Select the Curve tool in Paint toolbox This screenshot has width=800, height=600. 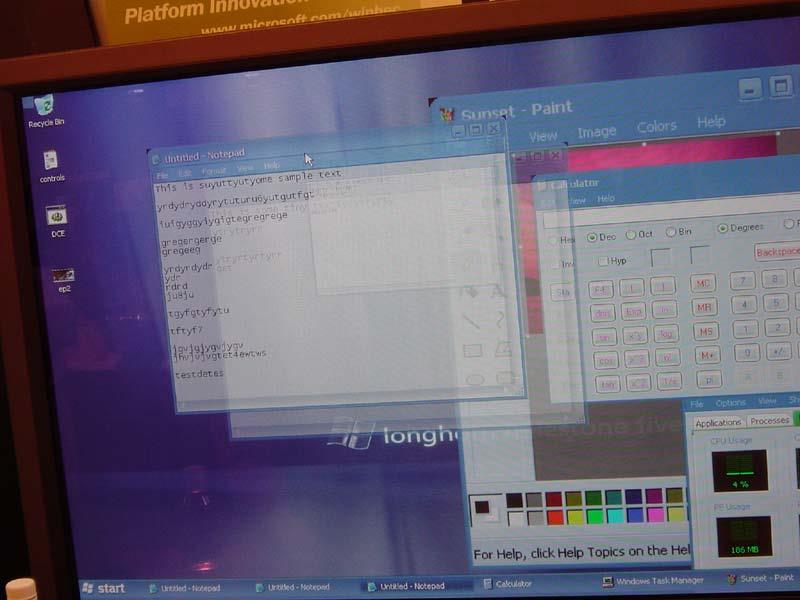click(501, 320)
